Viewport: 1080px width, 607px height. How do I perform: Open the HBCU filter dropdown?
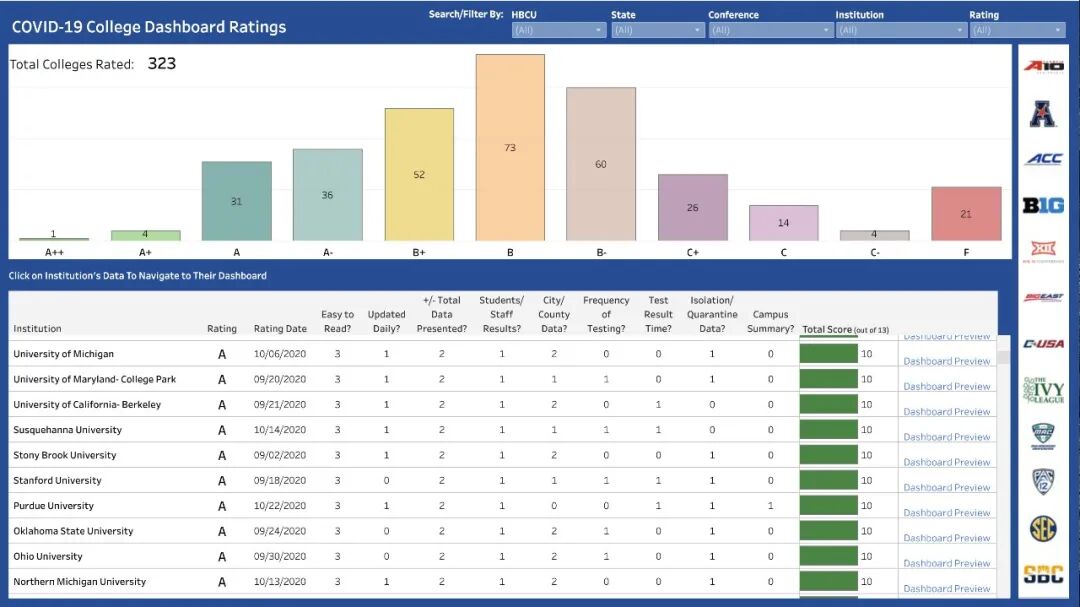tap(558, 30)
